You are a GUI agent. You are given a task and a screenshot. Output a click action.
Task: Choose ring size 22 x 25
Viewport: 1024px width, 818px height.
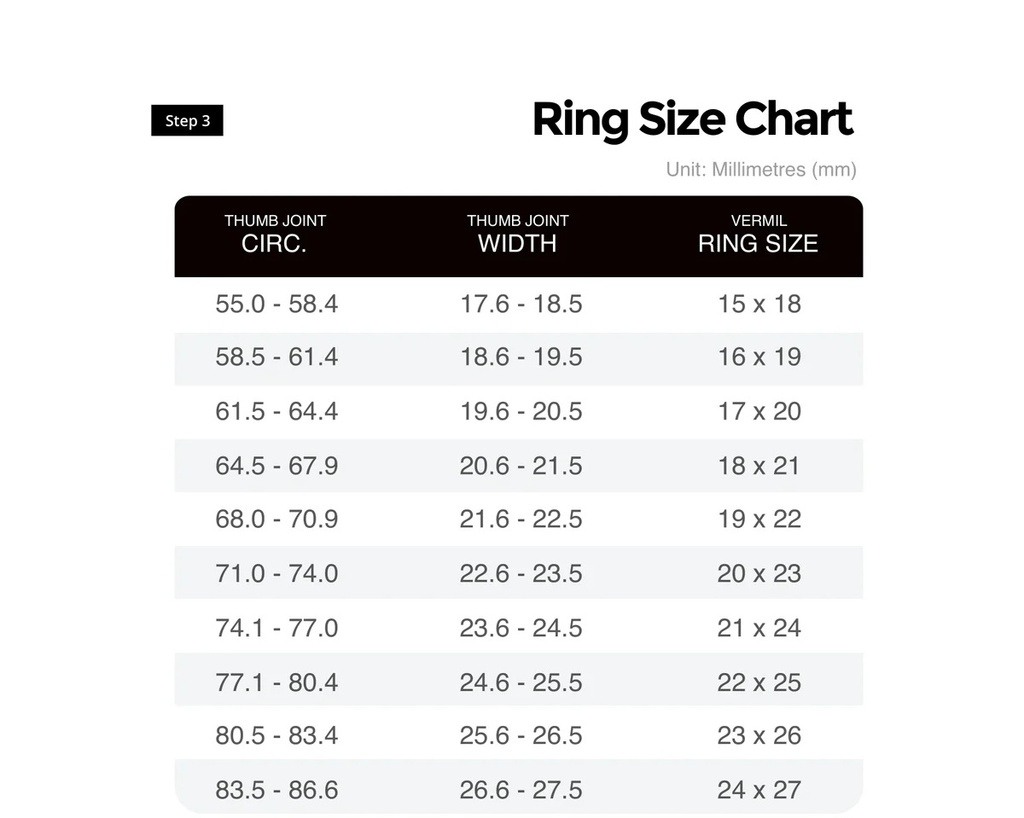tap(759, 682)
